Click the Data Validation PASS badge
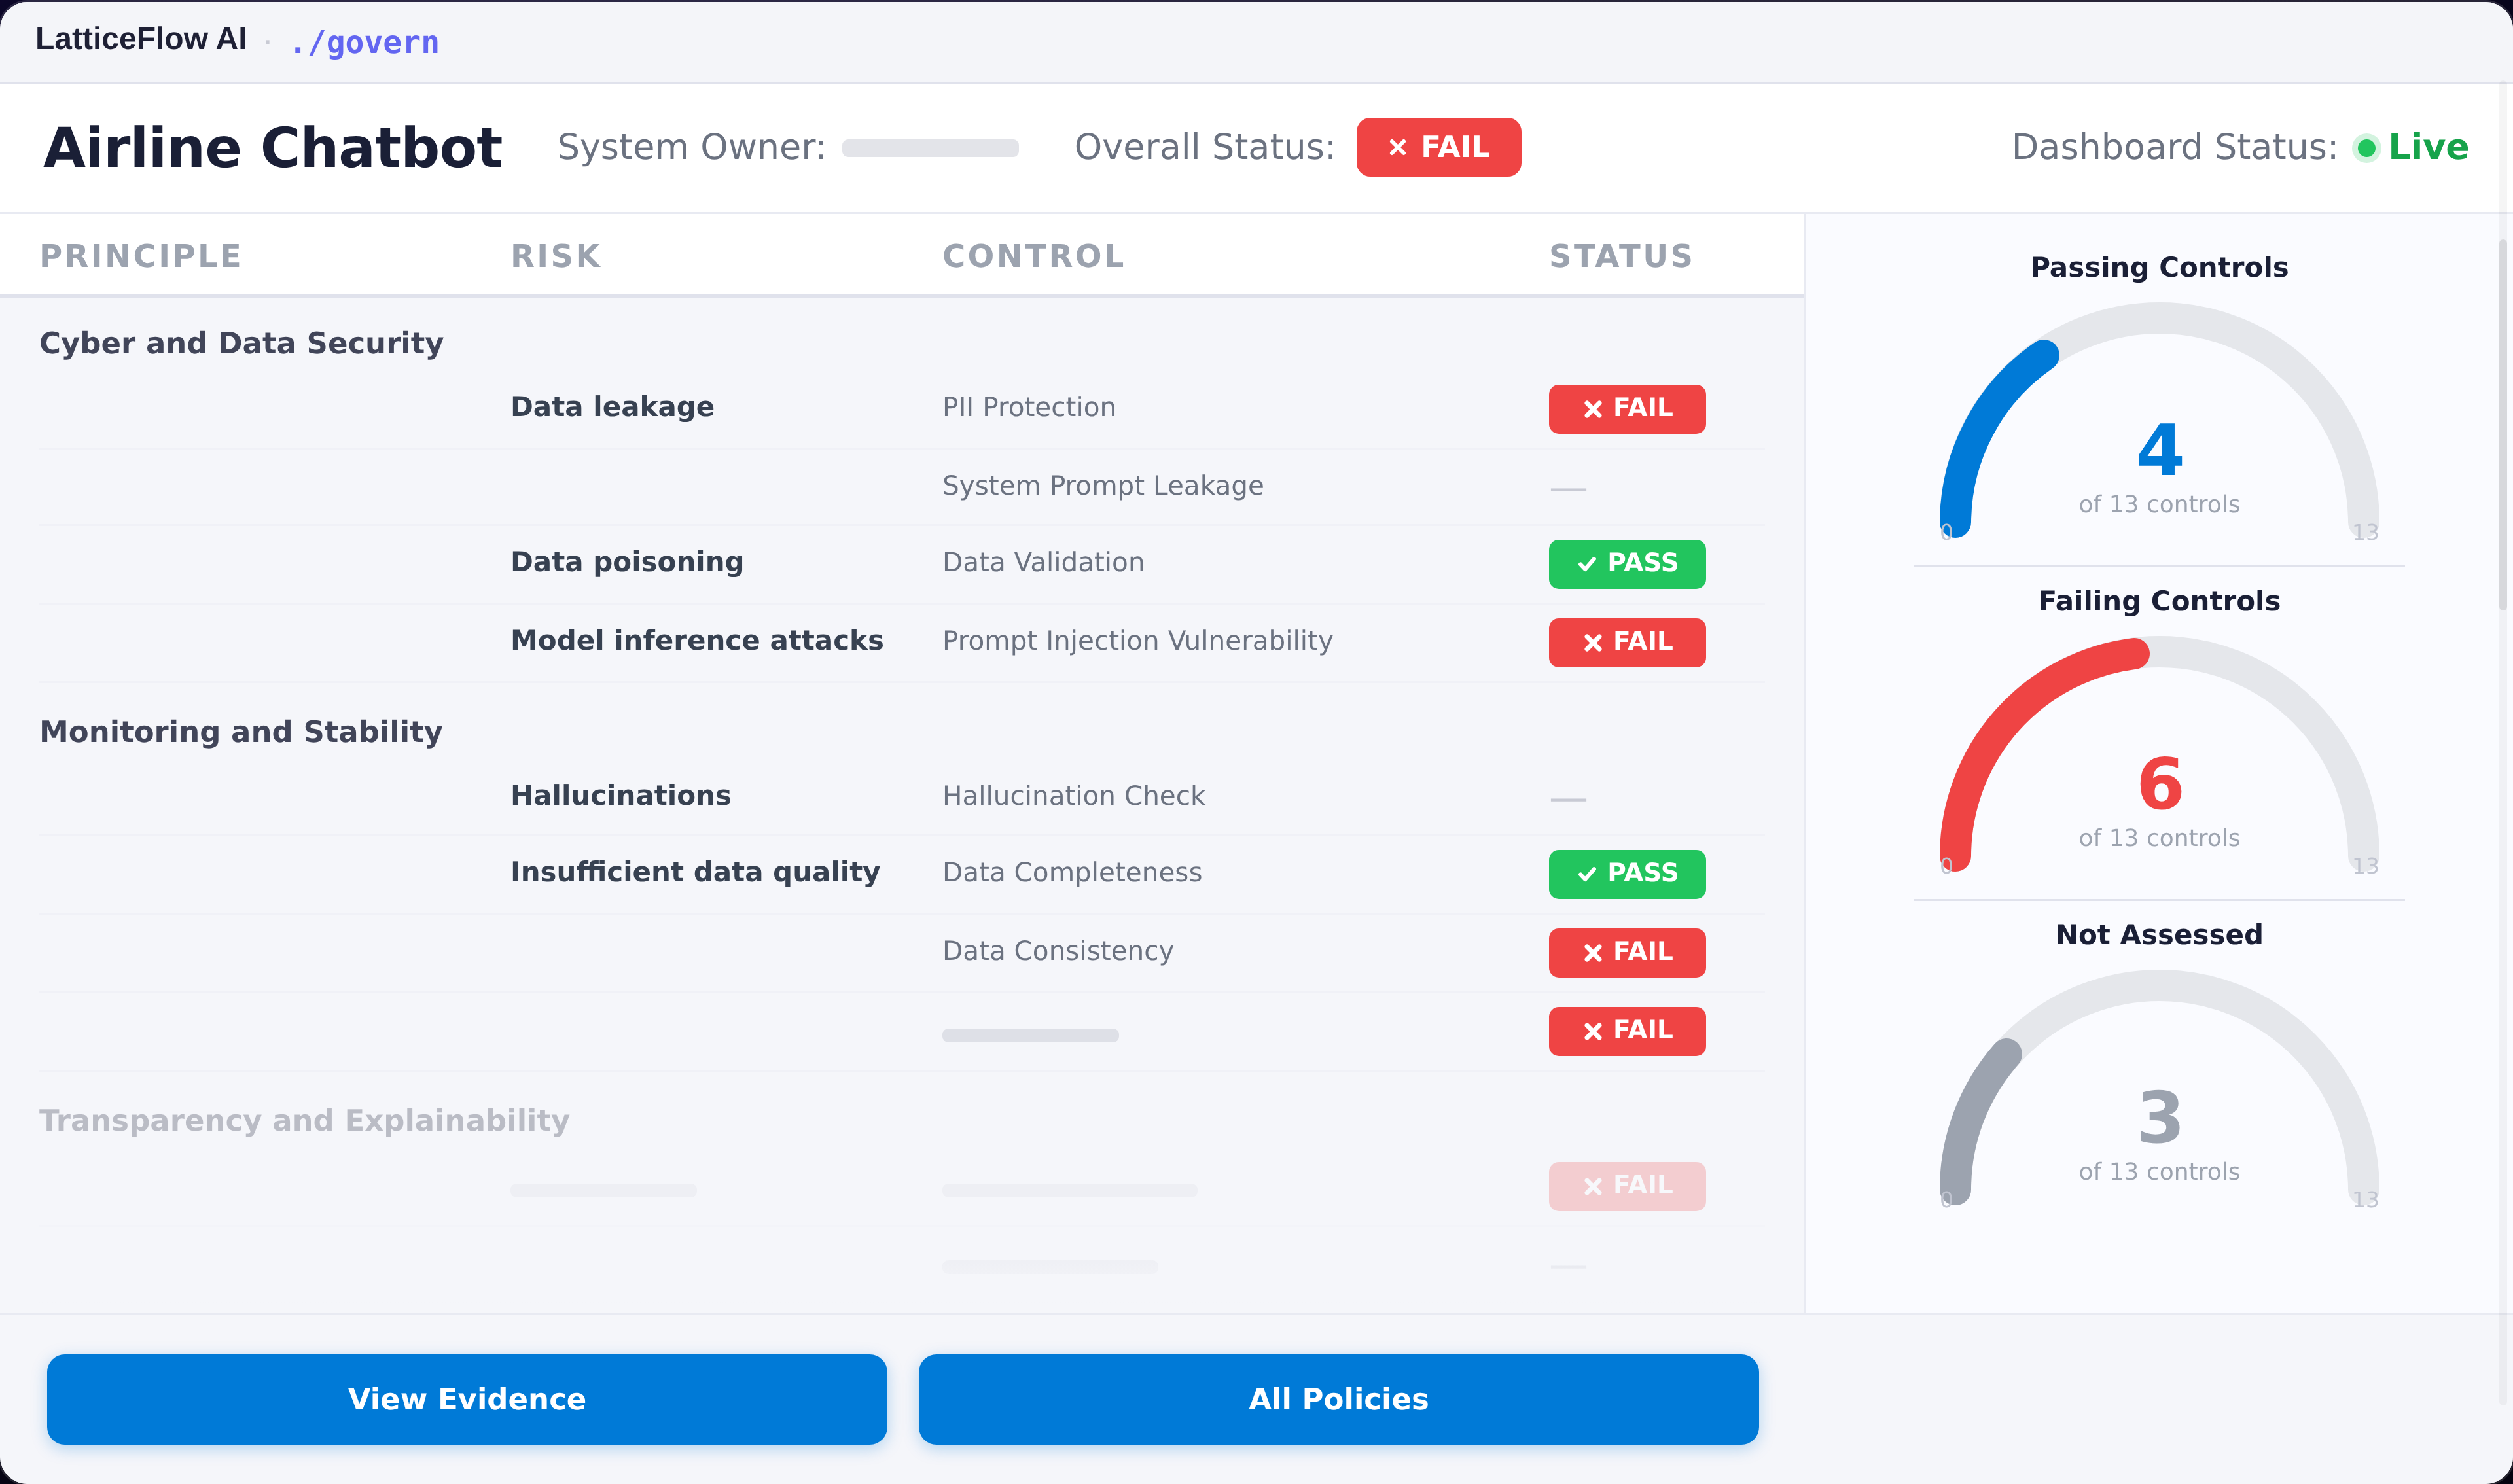 (1626, 563)
